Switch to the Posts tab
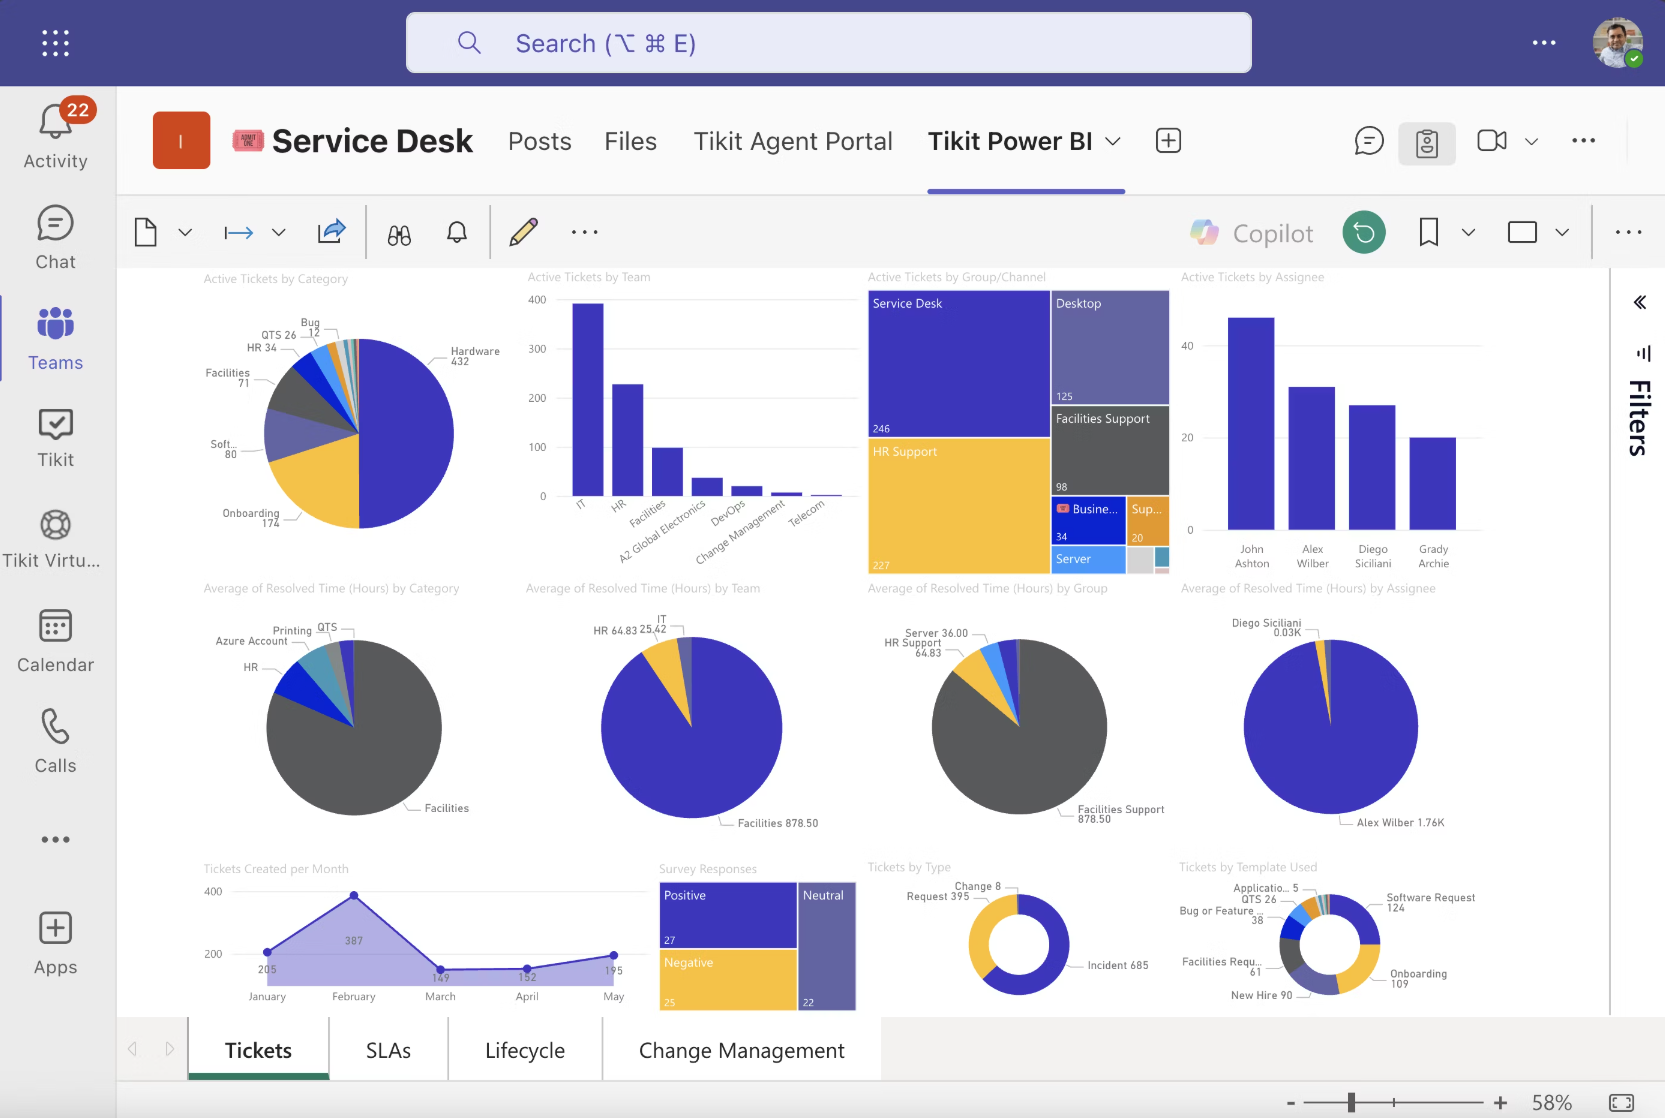 tap(540, 141)
